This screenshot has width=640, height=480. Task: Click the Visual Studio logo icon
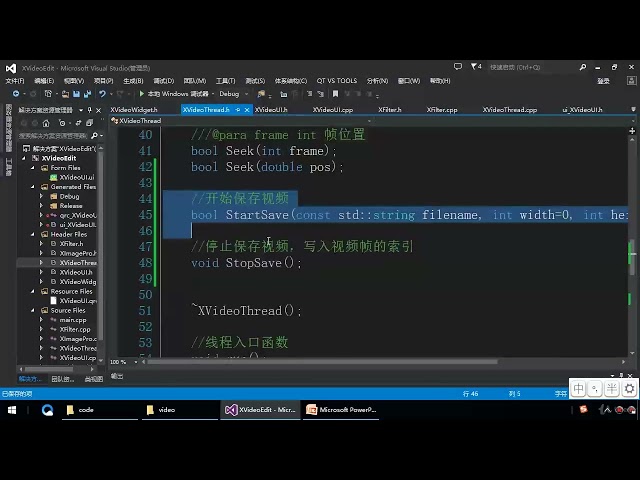[11, 68]
